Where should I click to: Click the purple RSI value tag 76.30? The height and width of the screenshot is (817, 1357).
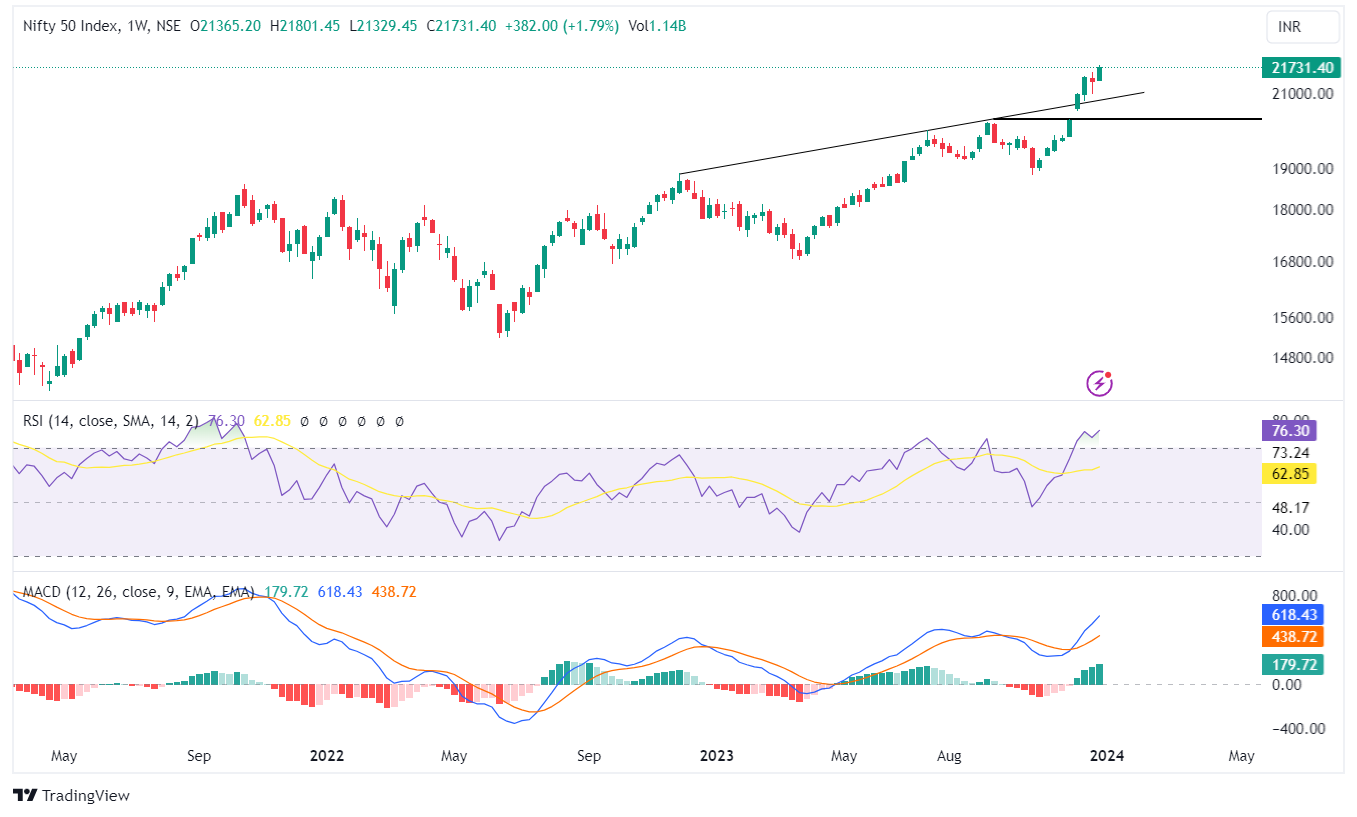coord(1289,430)
